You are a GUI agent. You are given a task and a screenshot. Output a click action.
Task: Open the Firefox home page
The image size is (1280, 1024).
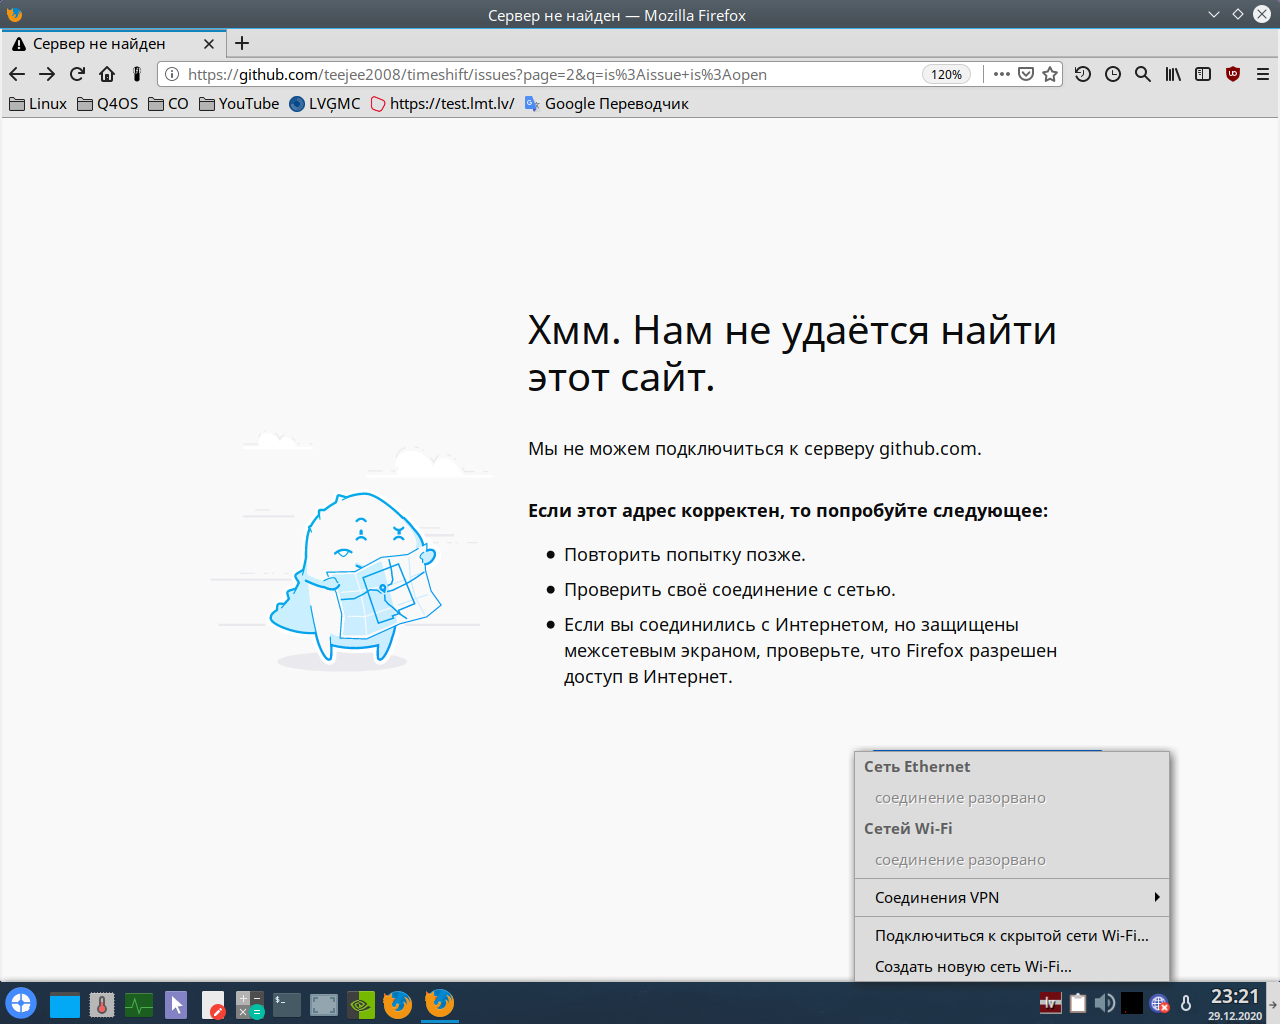(x=107, y=74)
